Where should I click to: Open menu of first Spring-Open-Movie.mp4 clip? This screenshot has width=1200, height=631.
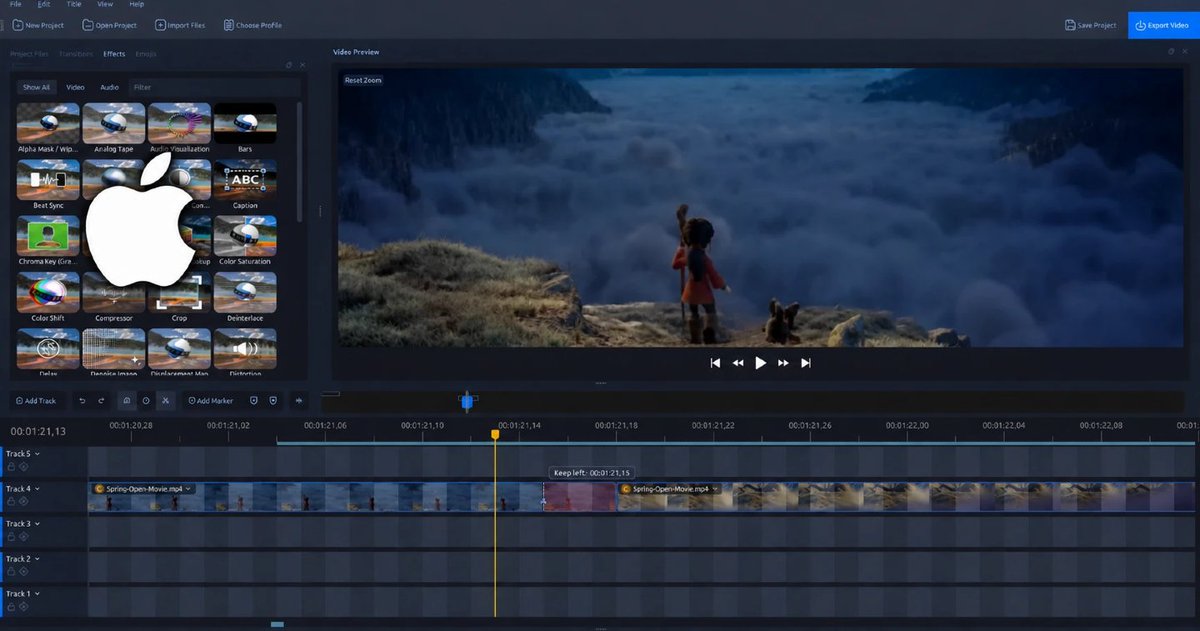tap(188, 489)
